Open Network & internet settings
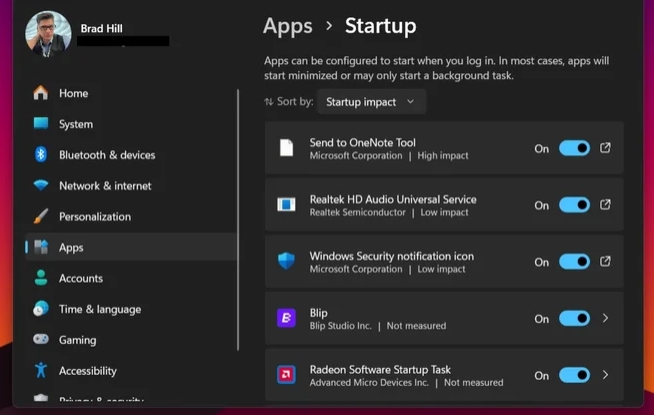 131,186
